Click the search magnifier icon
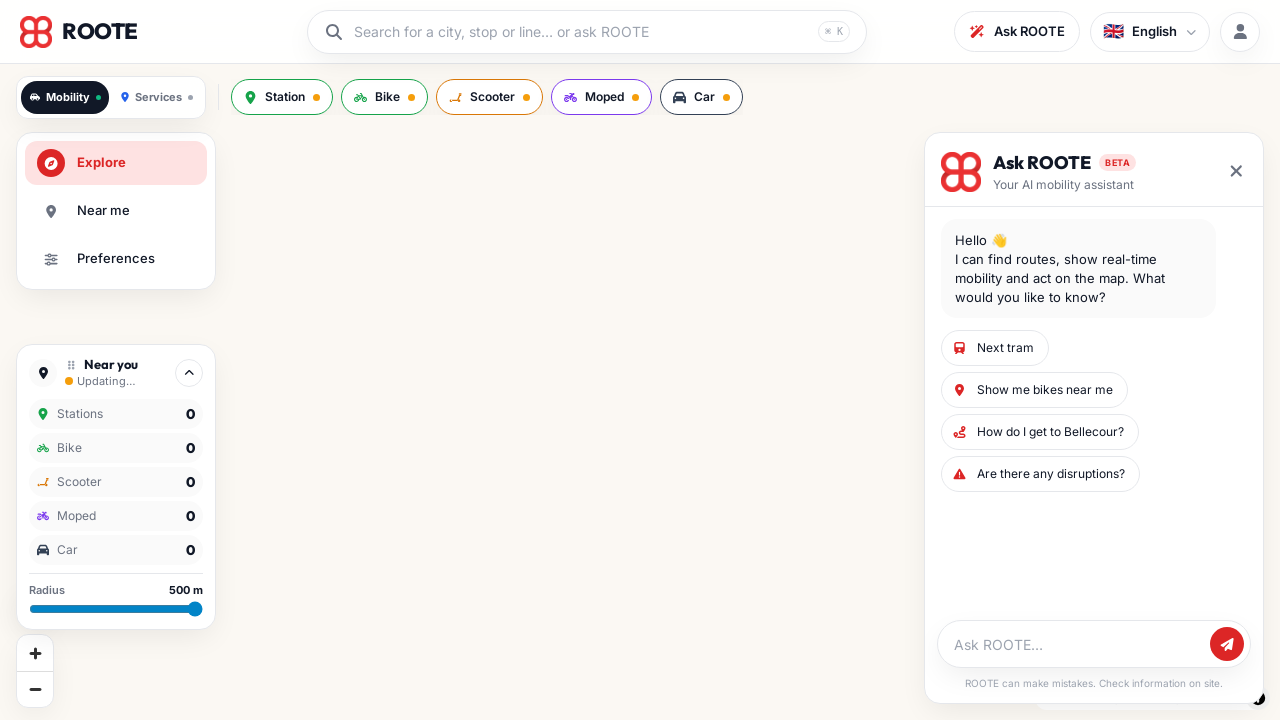 tap(334, 32)
